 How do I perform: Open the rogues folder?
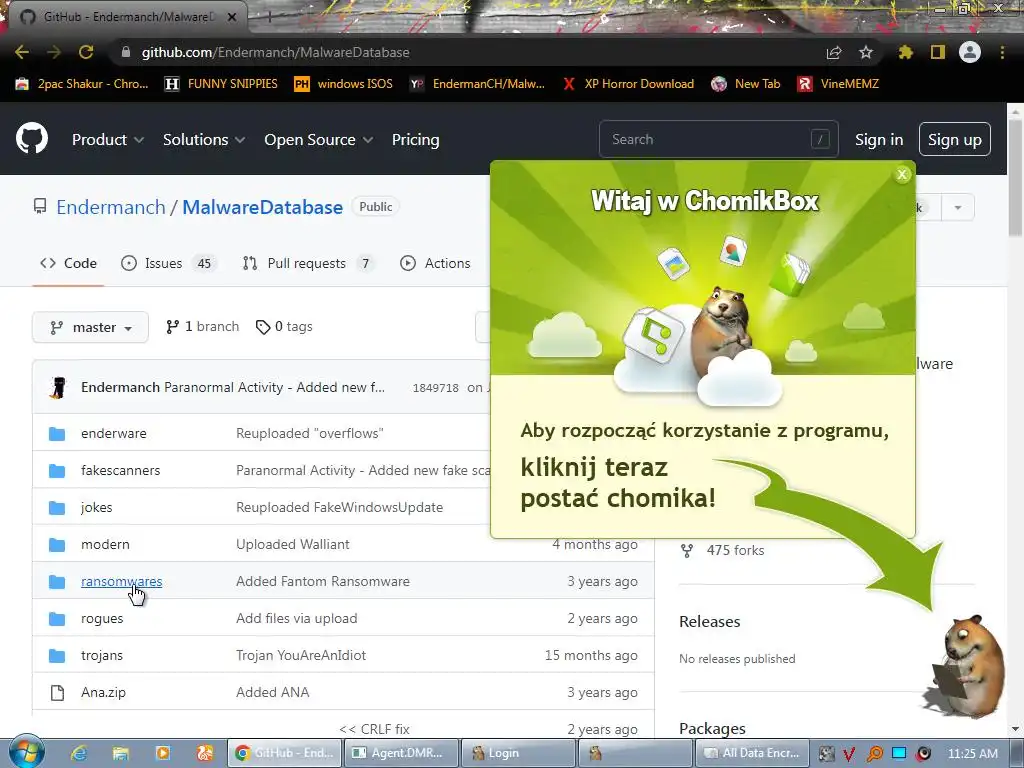[x=102, y=618]
